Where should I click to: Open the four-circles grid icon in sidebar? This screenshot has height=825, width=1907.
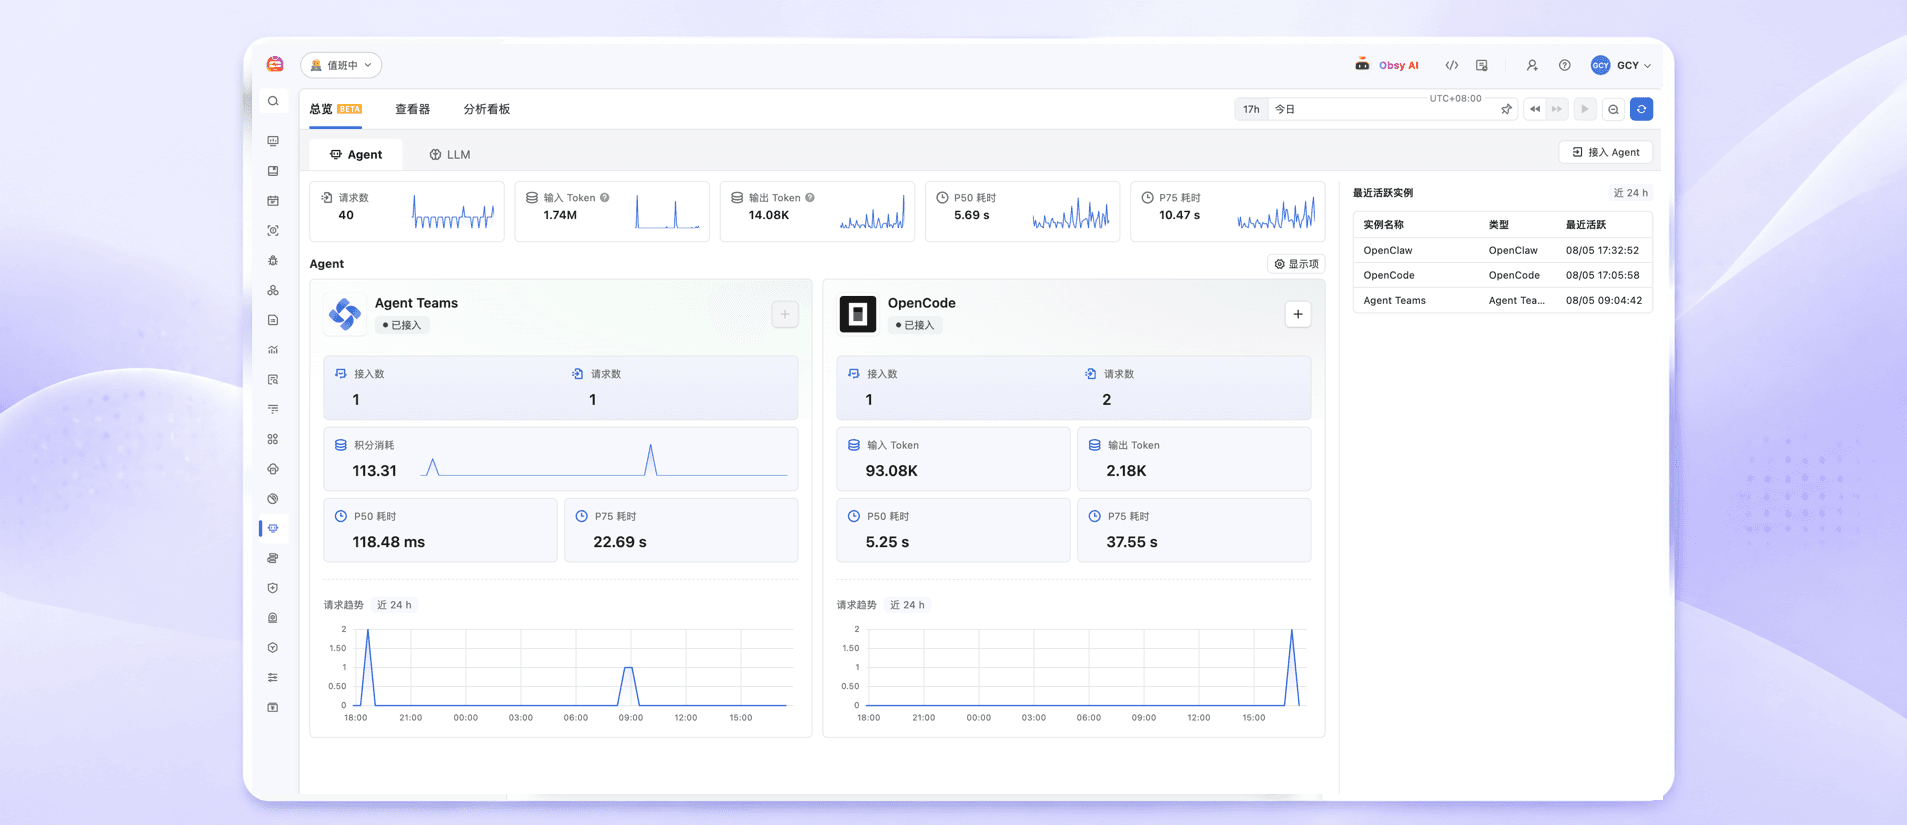273,439
